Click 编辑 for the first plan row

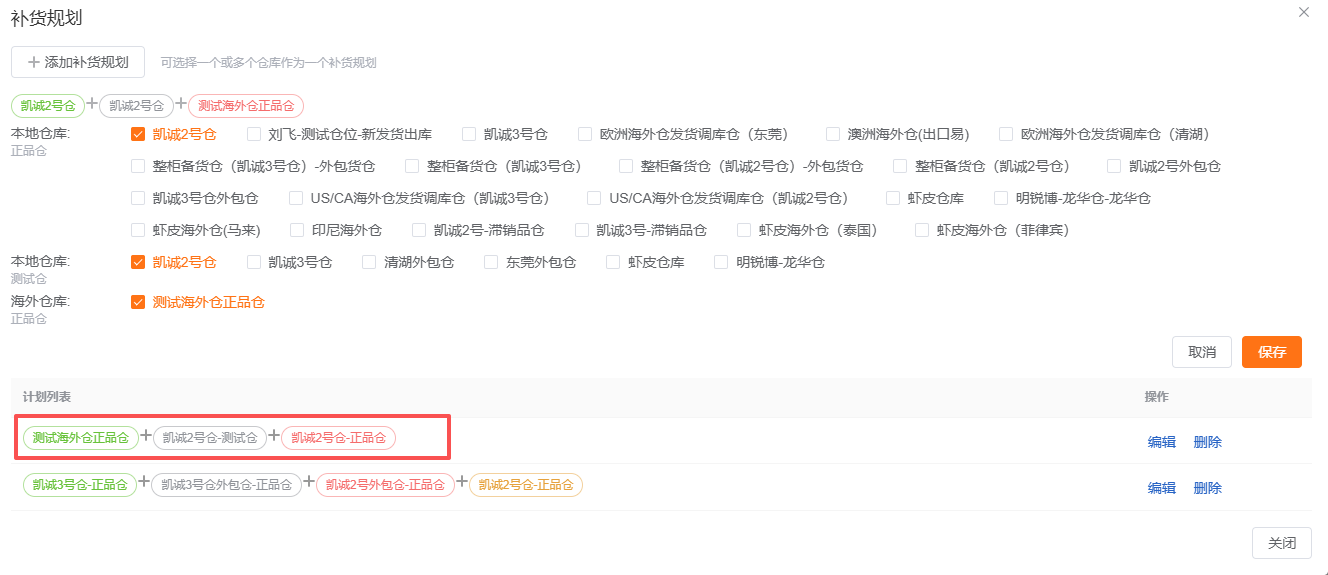[x=1161, y=442]
